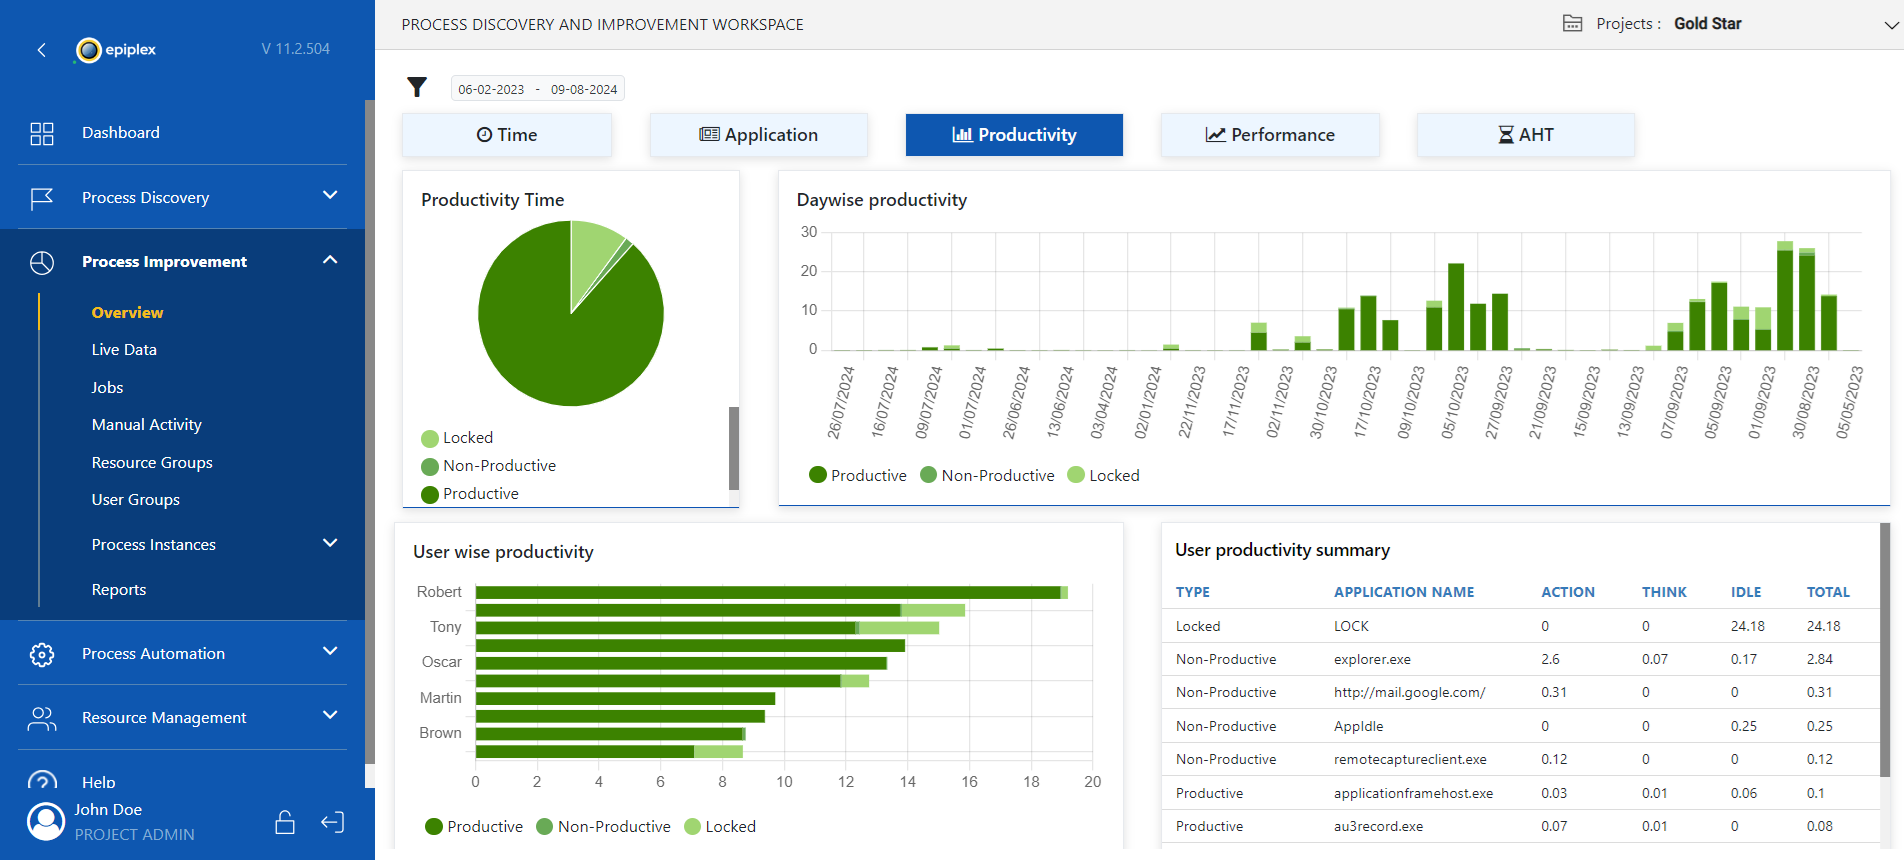
Task: Click the Help question icon
Action: point(42,781)
